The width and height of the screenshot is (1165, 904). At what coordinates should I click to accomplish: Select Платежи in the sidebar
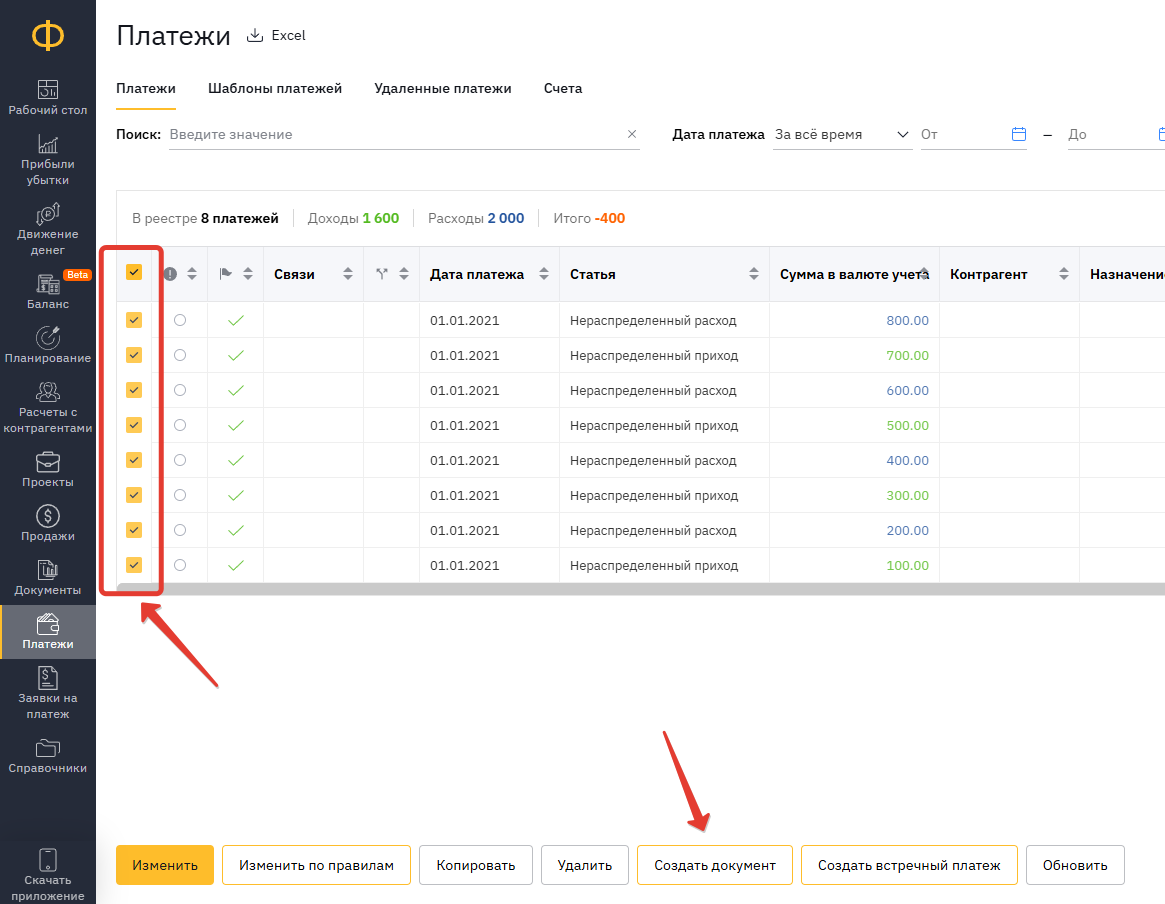(x=48, y=632)
